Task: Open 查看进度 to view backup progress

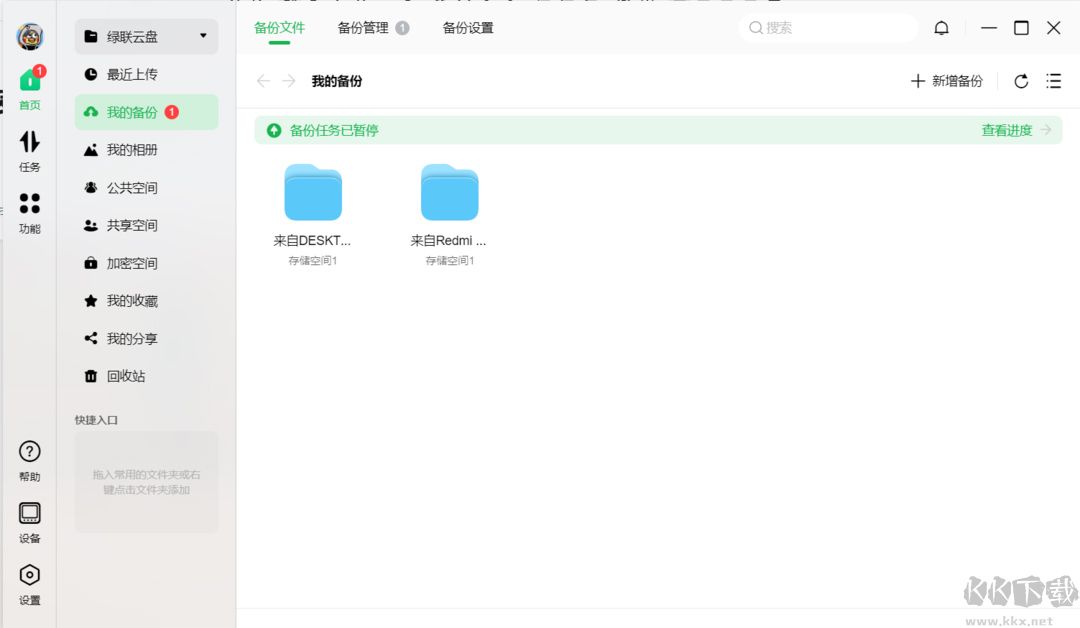Action: (1005, 130)
